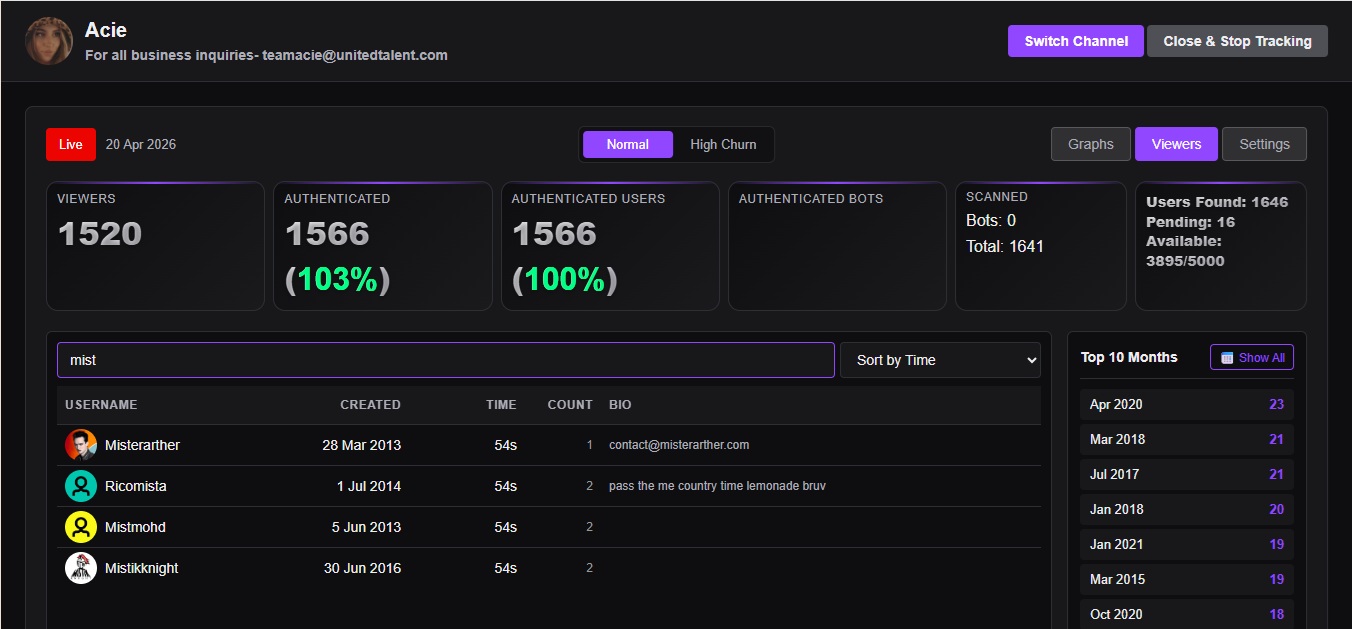Screen dimensions: 1352x629
Task: Click Pending: 16 text
Action: point(1190,222)
